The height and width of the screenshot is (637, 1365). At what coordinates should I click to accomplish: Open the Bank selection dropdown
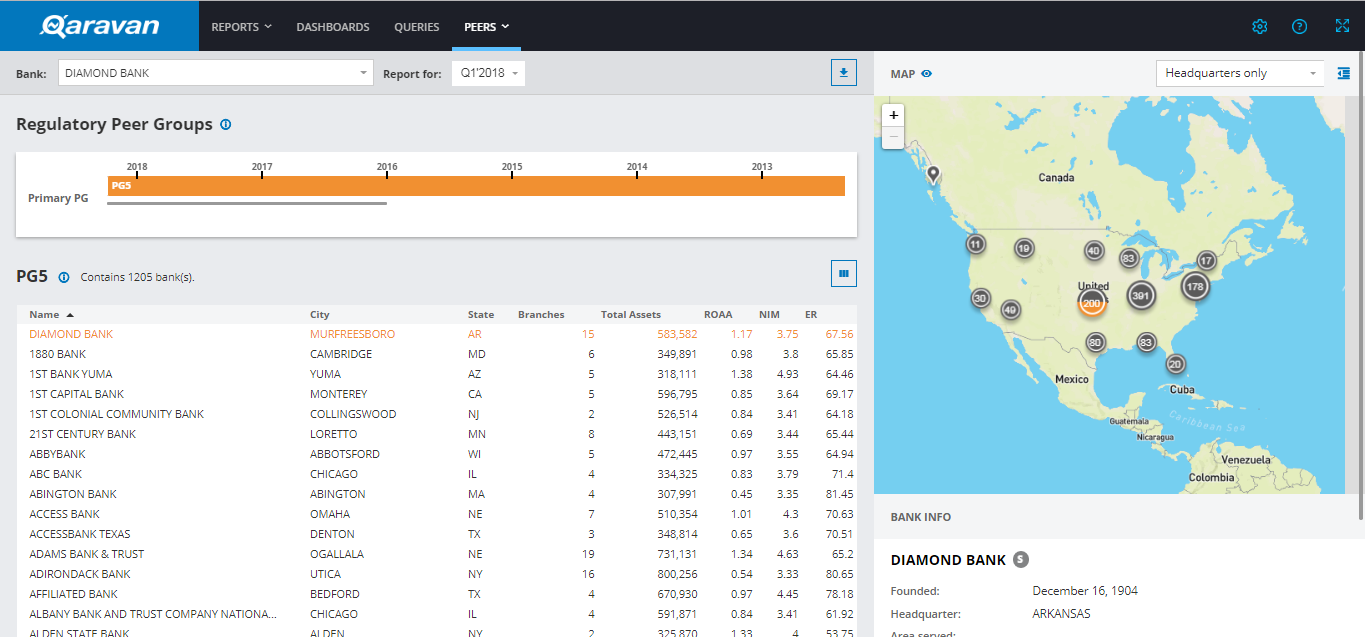[216, 73]
